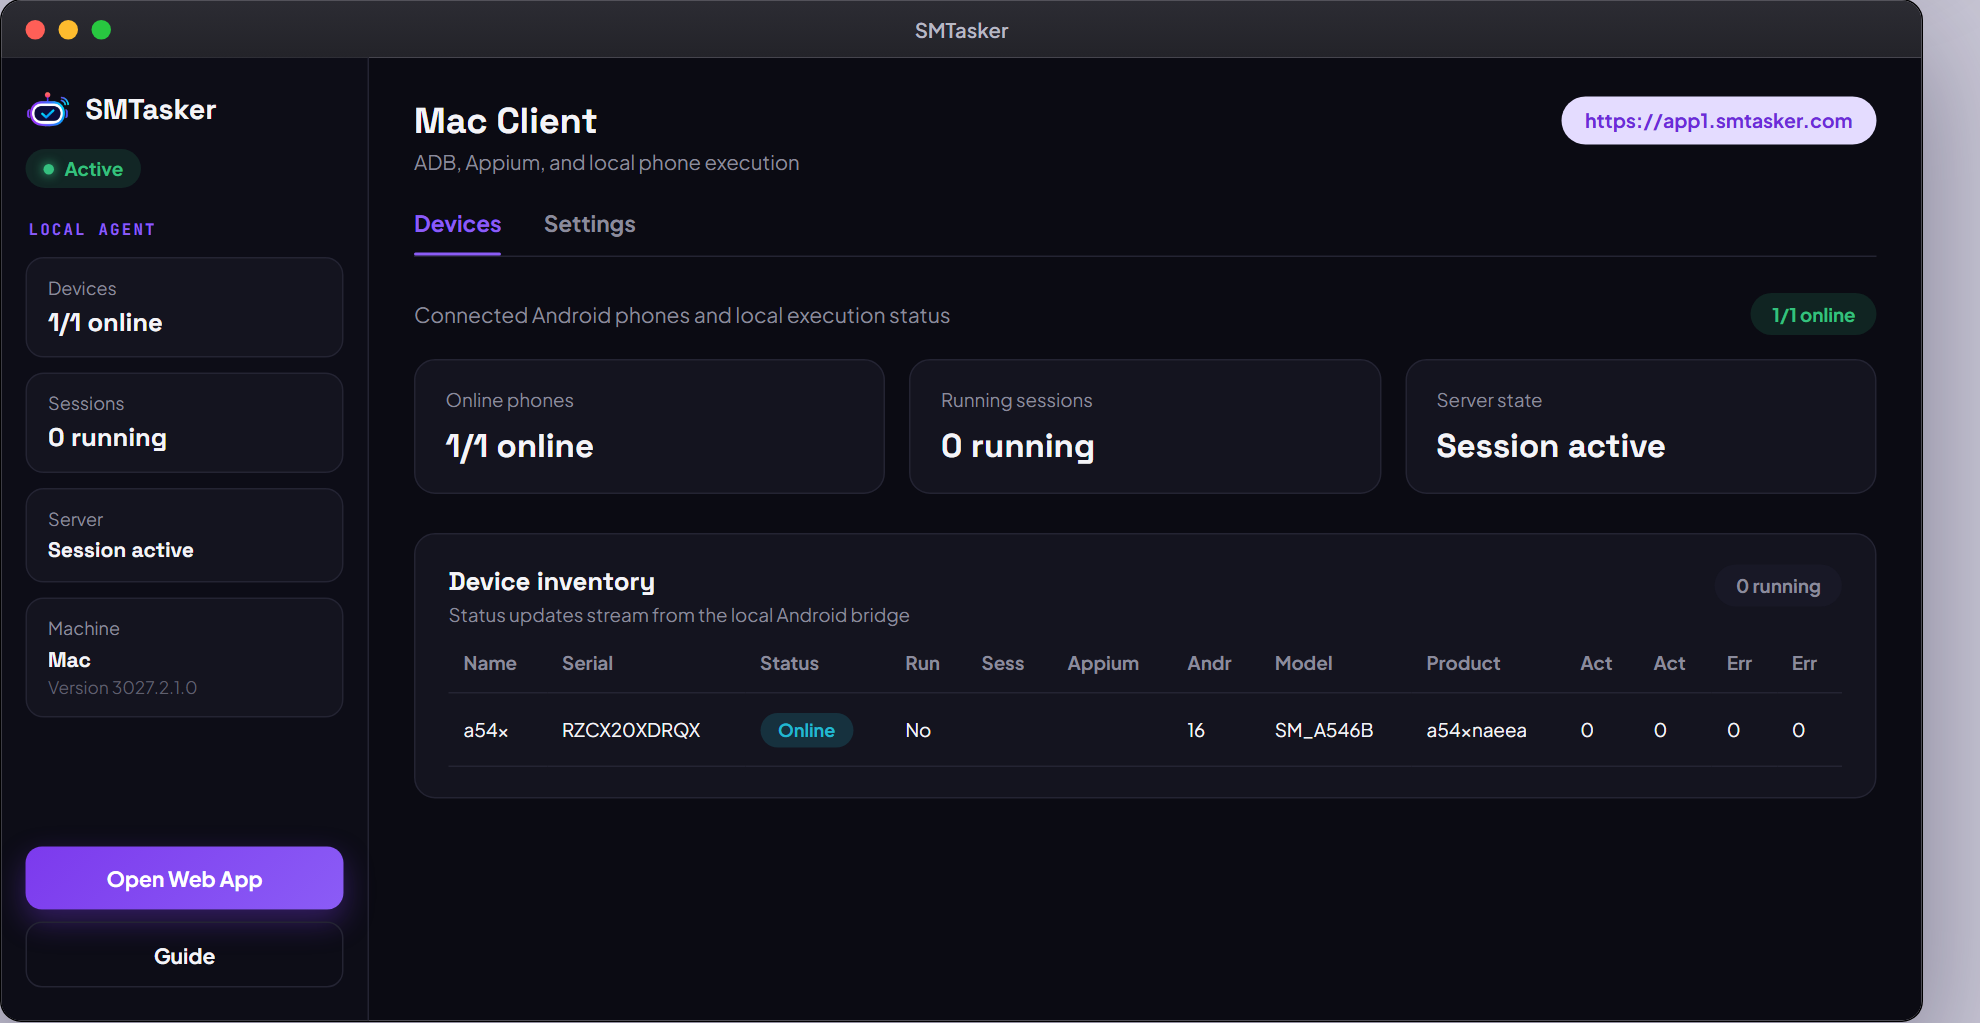
Task: Click the 1/1 online green badge
Action: [1812, 315]
